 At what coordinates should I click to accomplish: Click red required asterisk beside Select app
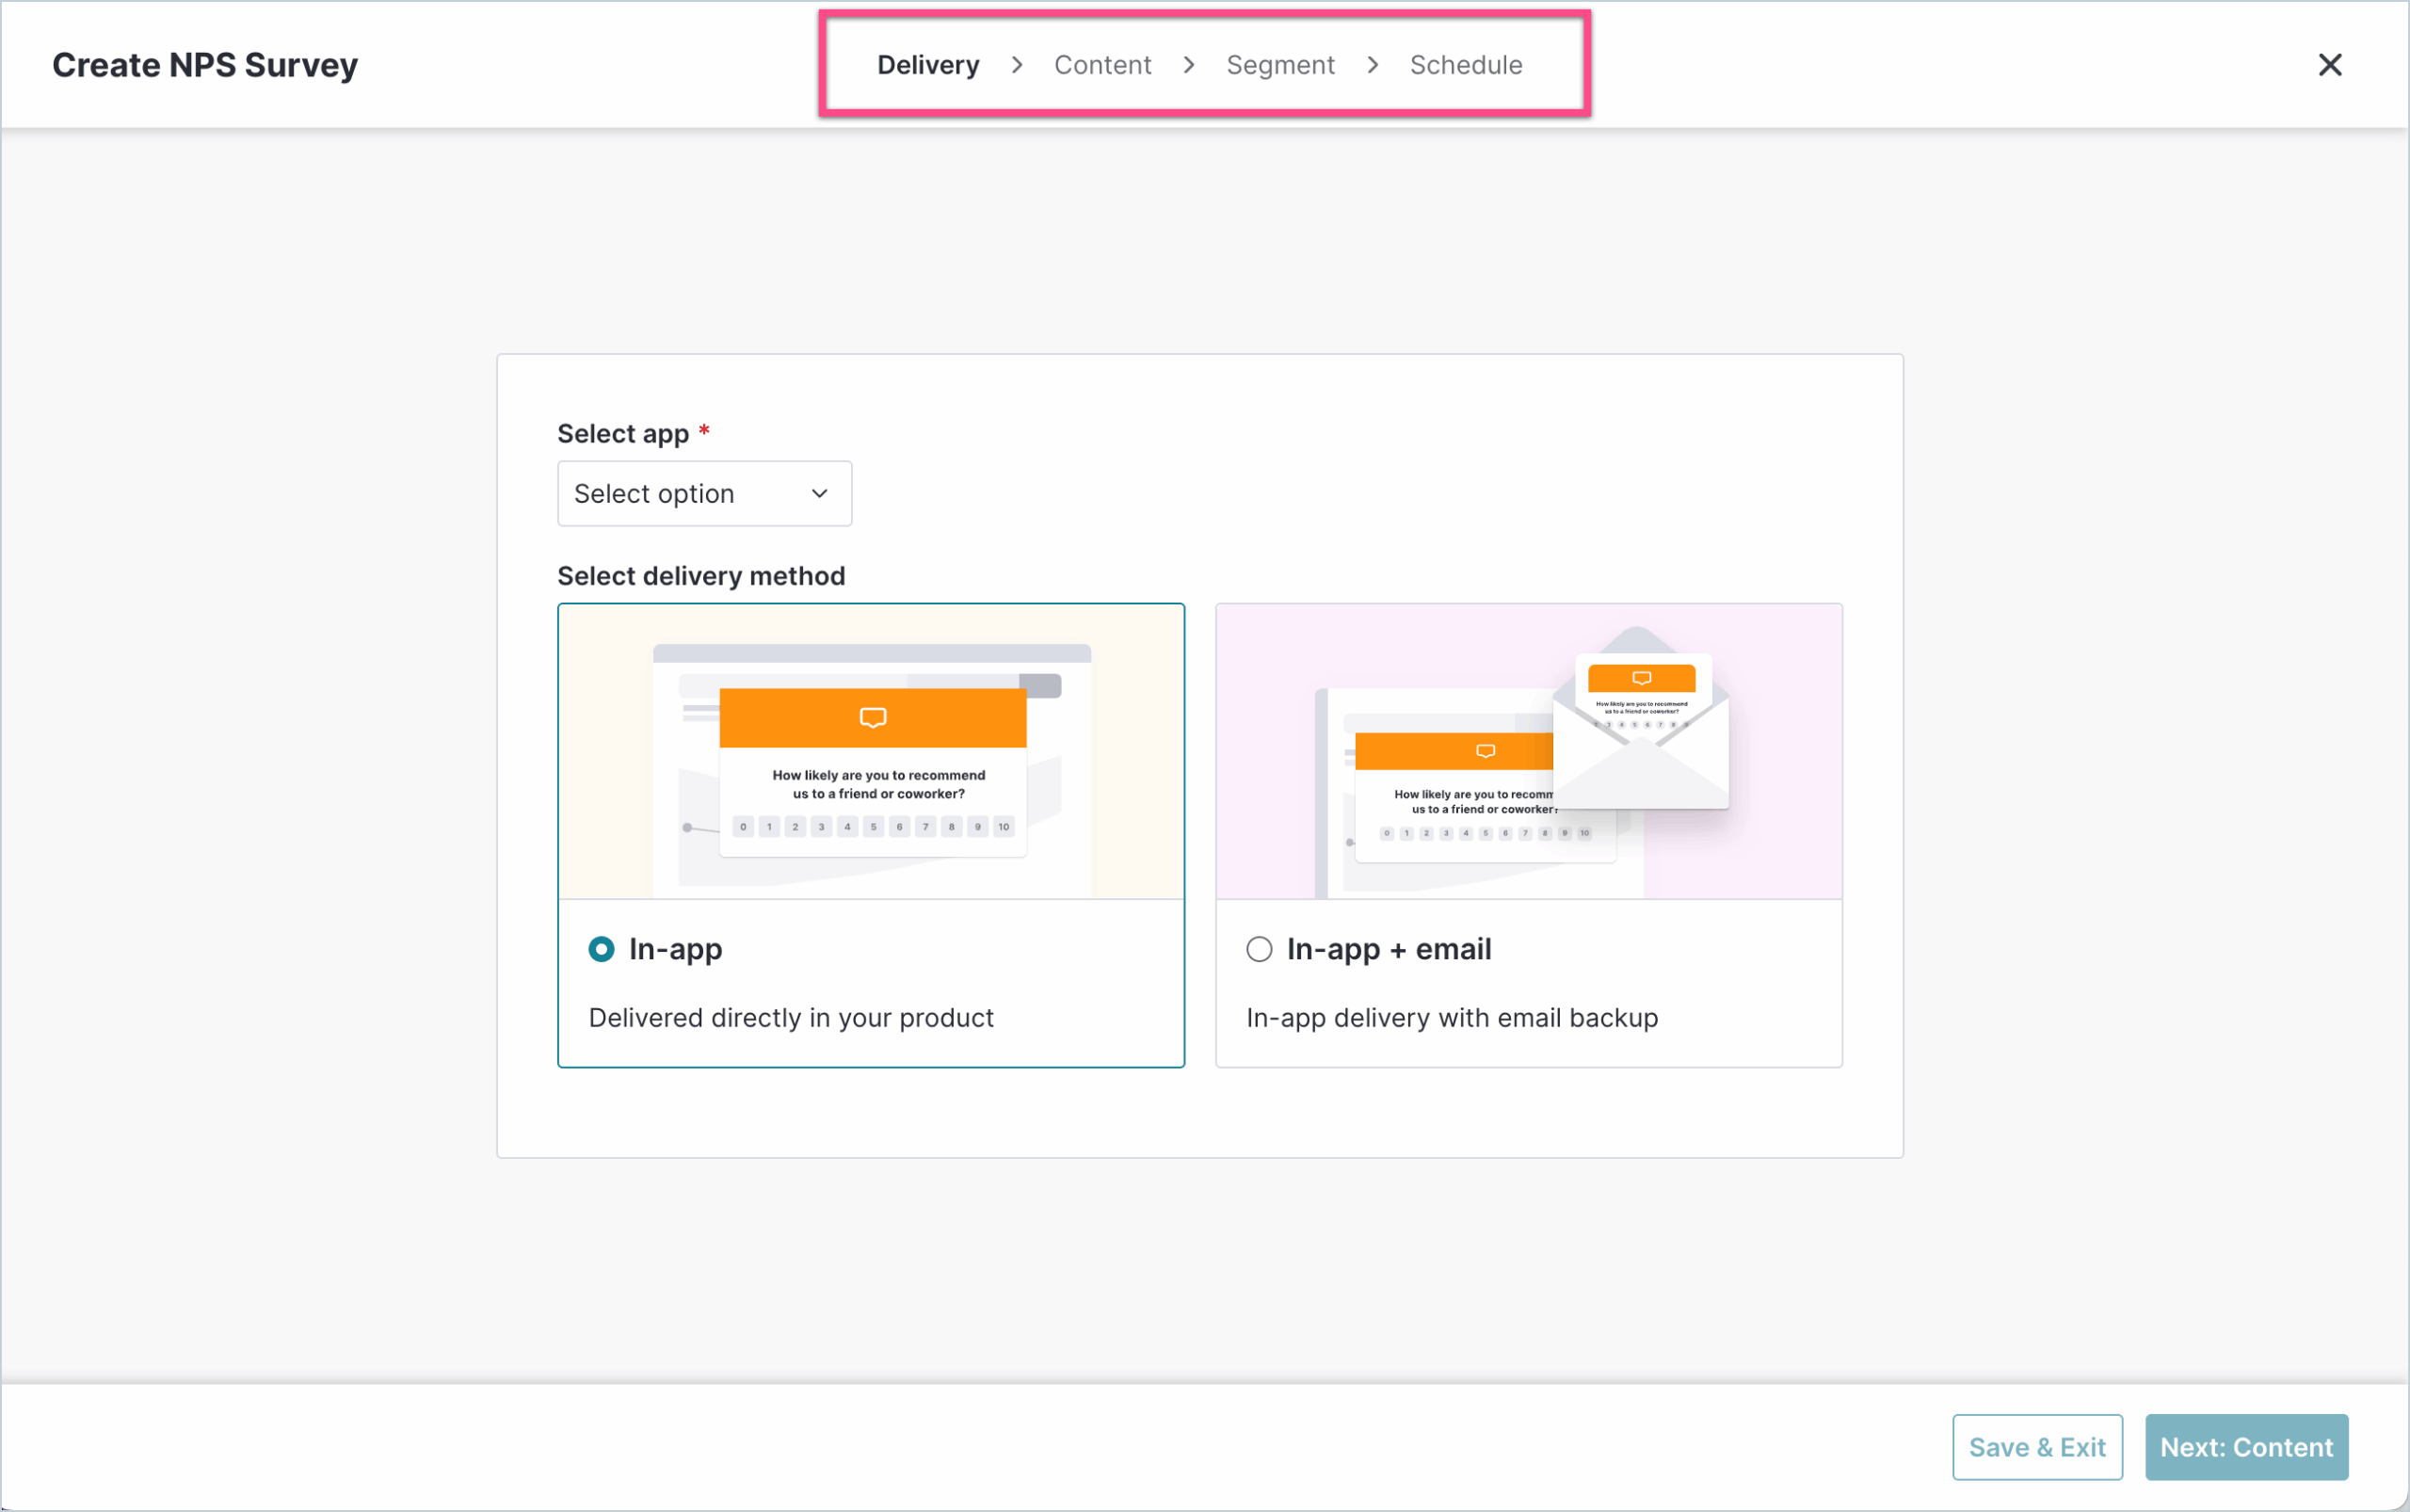point(704,431)
